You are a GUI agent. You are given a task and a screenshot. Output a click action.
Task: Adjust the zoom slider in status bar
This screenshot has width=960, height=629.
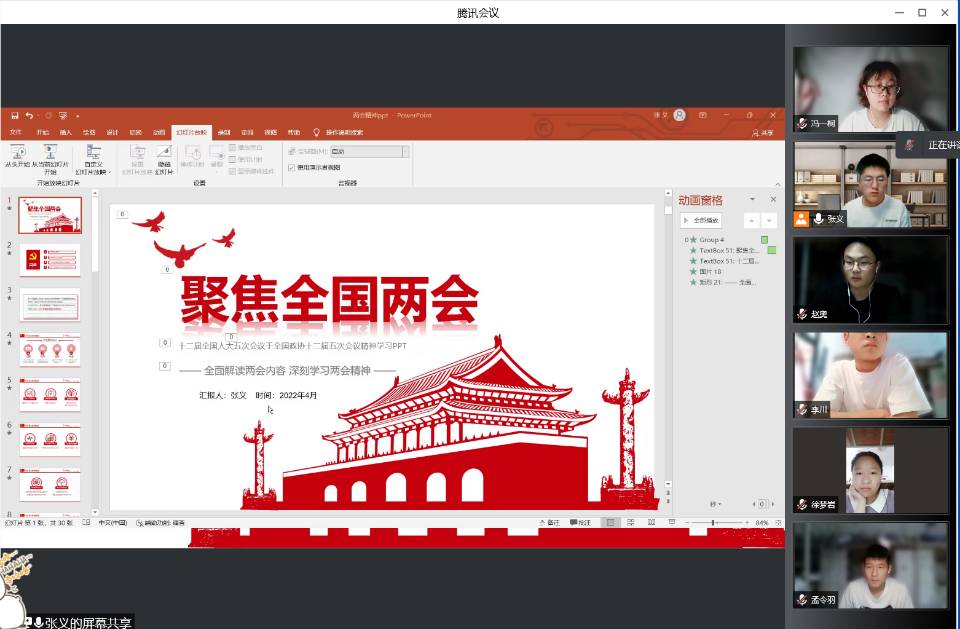tap(712, 522)
